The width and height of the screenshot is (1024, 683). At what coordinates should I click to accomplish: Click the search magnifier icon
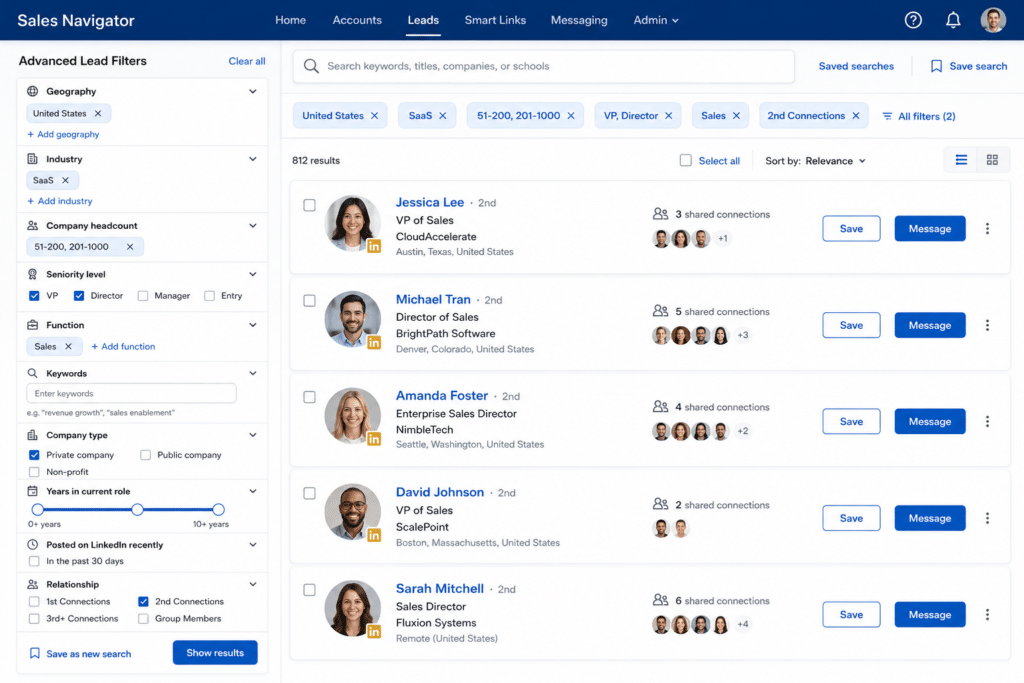pyautogui.click(x=311, y=66)
